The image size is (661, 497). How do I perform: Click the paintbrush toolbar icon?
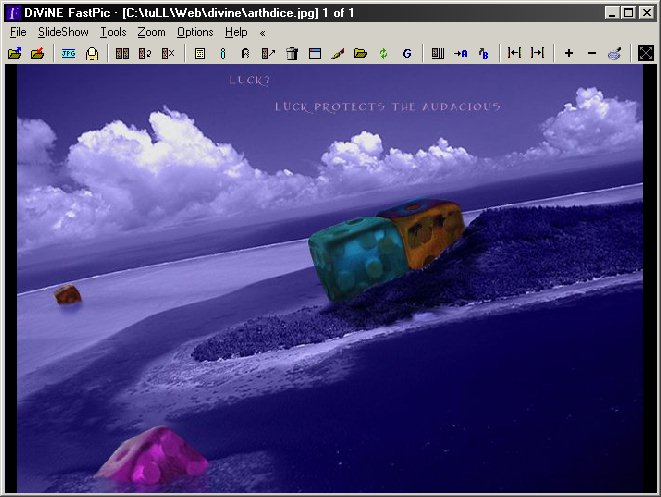tap(337, 53)
